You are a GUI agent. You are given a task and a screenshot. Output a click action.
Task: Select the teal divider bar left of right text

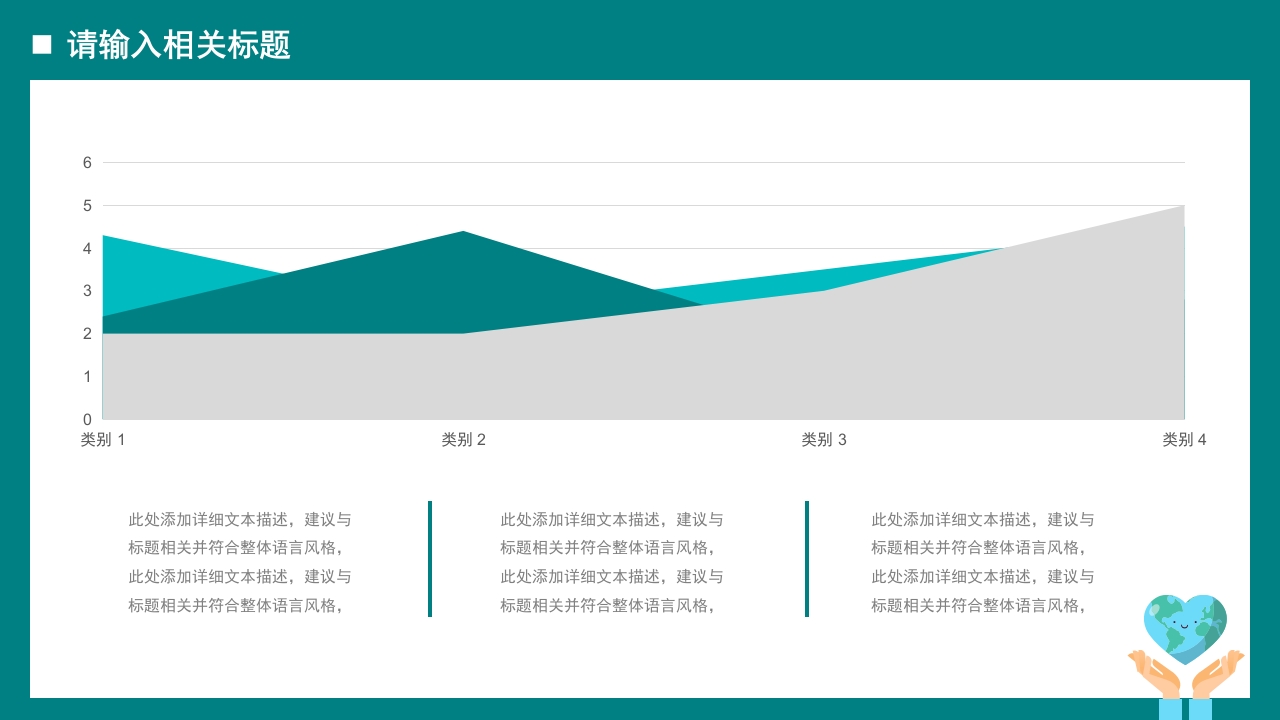point(807,559)
